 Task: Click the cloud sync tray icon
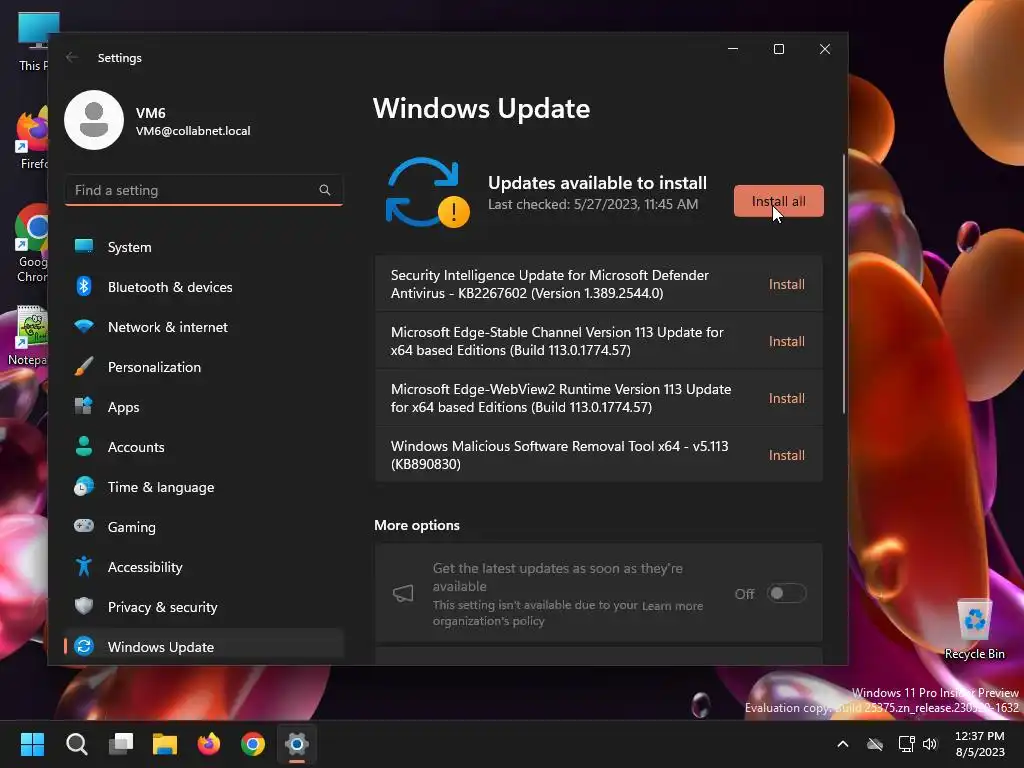pyautogui.click(x=875, y=744)
